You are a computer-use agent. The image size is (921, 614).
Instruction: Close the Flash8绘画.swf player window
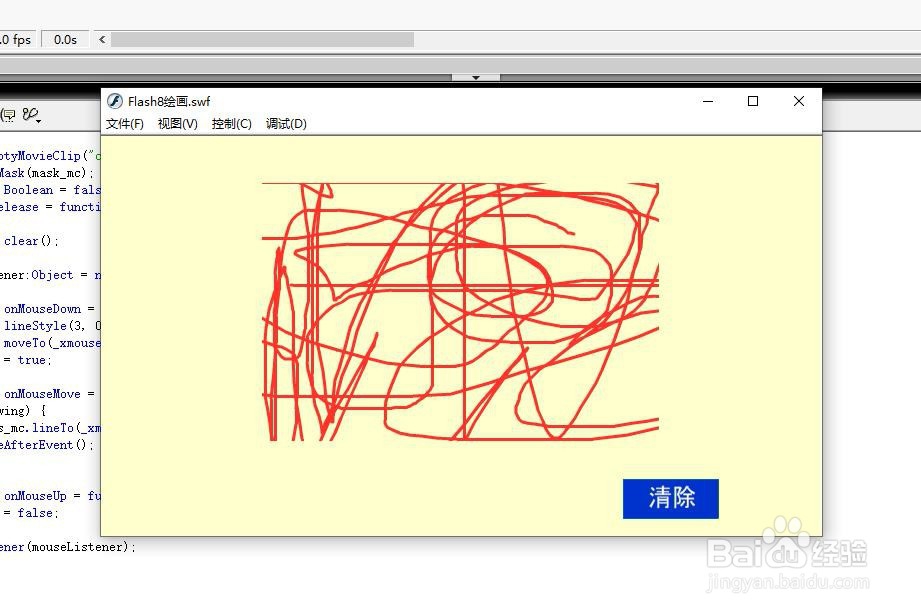[x=798, y=101]
